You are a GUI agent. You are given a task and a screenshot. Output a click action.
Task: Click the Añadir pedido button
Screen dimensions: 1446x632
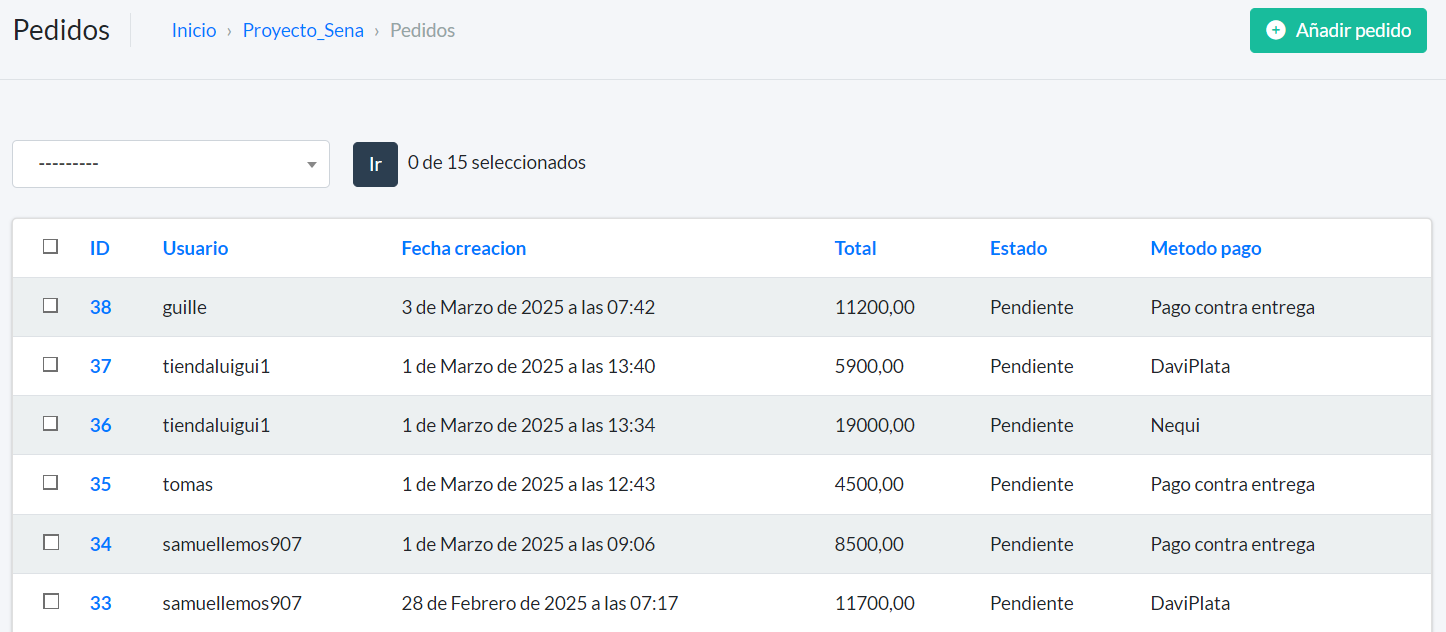coord(1338,31)
